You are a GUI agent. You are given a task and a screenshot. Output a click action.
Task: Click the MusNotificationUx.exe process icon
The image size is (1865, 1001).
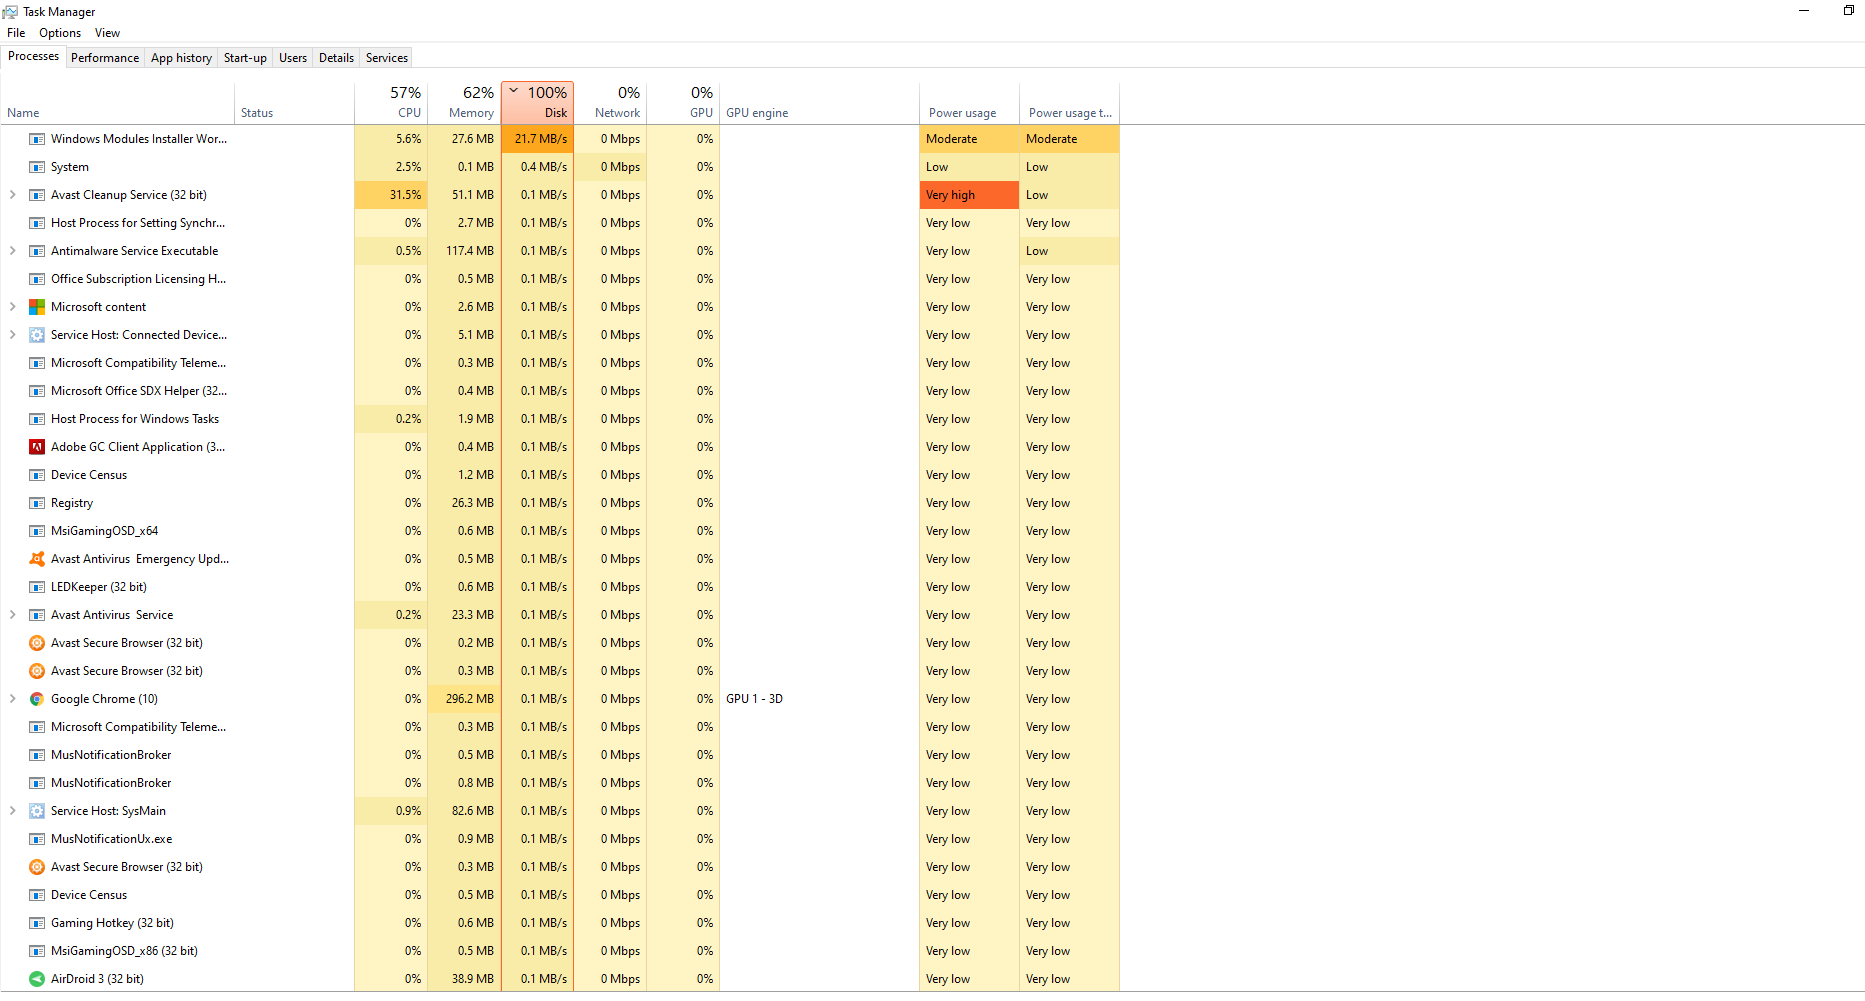click(37, 839)
